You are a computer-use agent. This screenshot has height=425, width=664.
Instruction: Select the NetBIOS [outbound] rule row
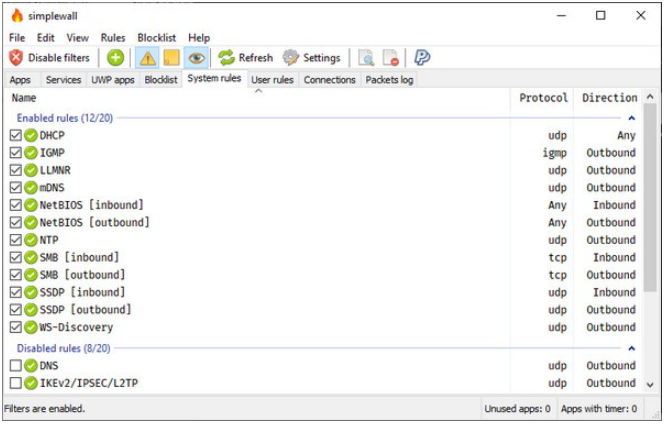click(x=324, y=223)
